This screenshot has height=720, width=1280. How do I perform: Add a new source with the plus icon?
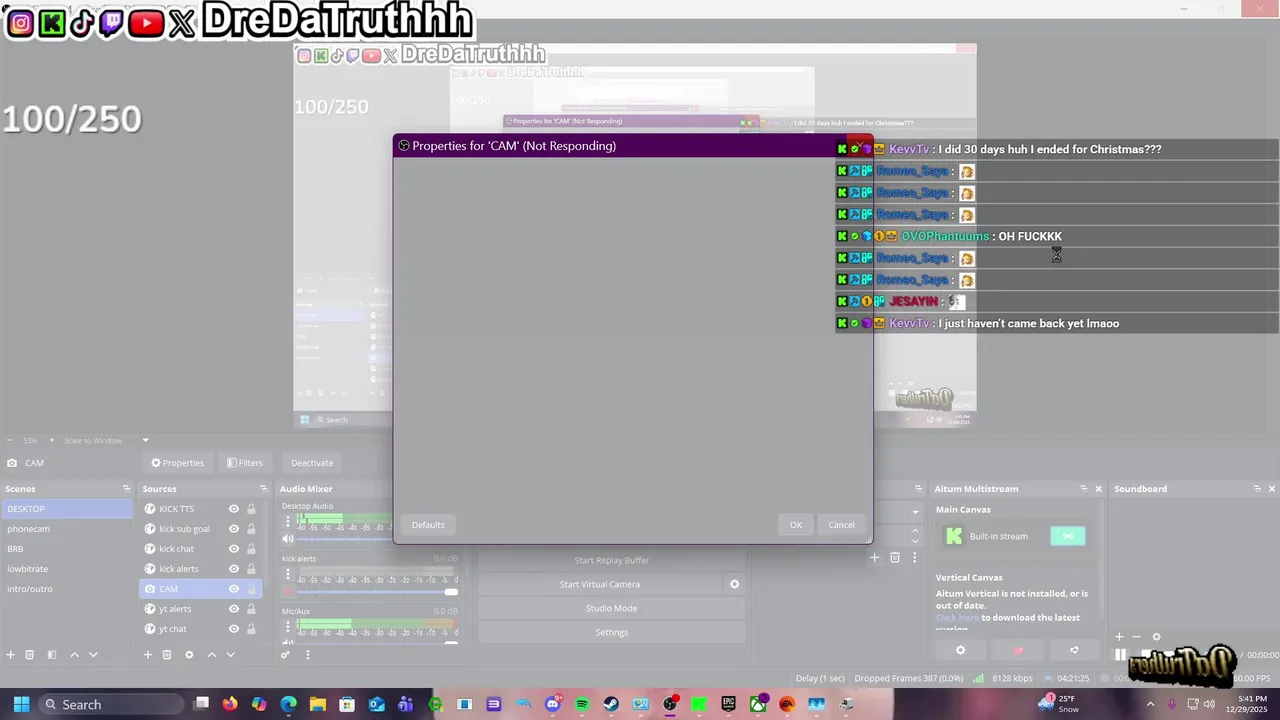pos(148,655)
